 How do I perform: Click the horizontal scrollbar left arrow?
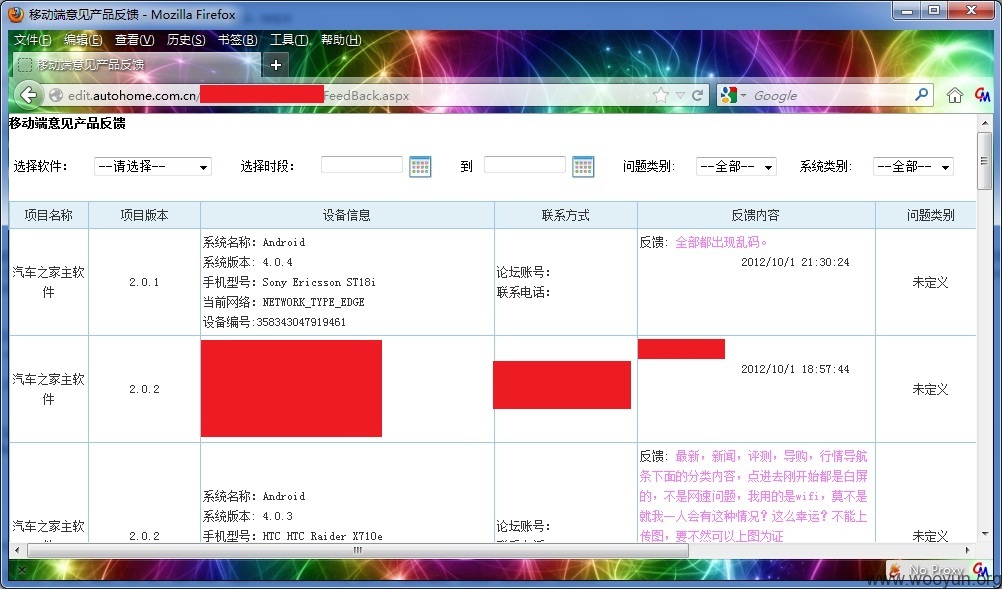click(x=17, y=550)
